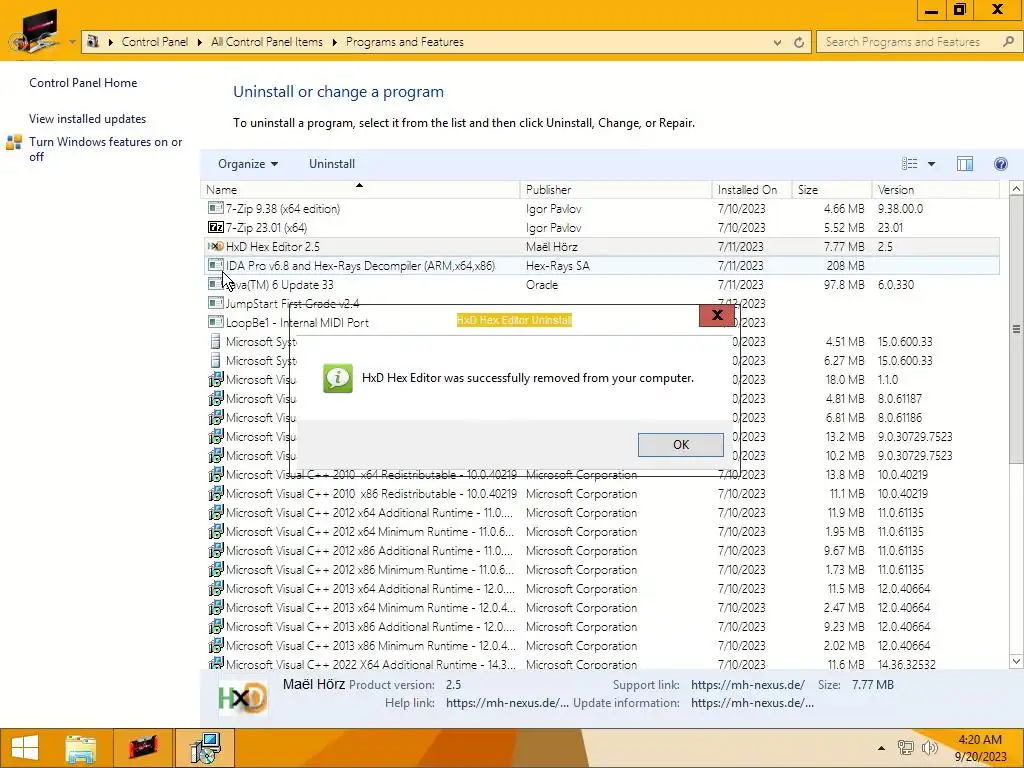Screen dimensions: 1024x768
Task: Click OK in the uninstall confirmation dialog
Action: [680, 445]
